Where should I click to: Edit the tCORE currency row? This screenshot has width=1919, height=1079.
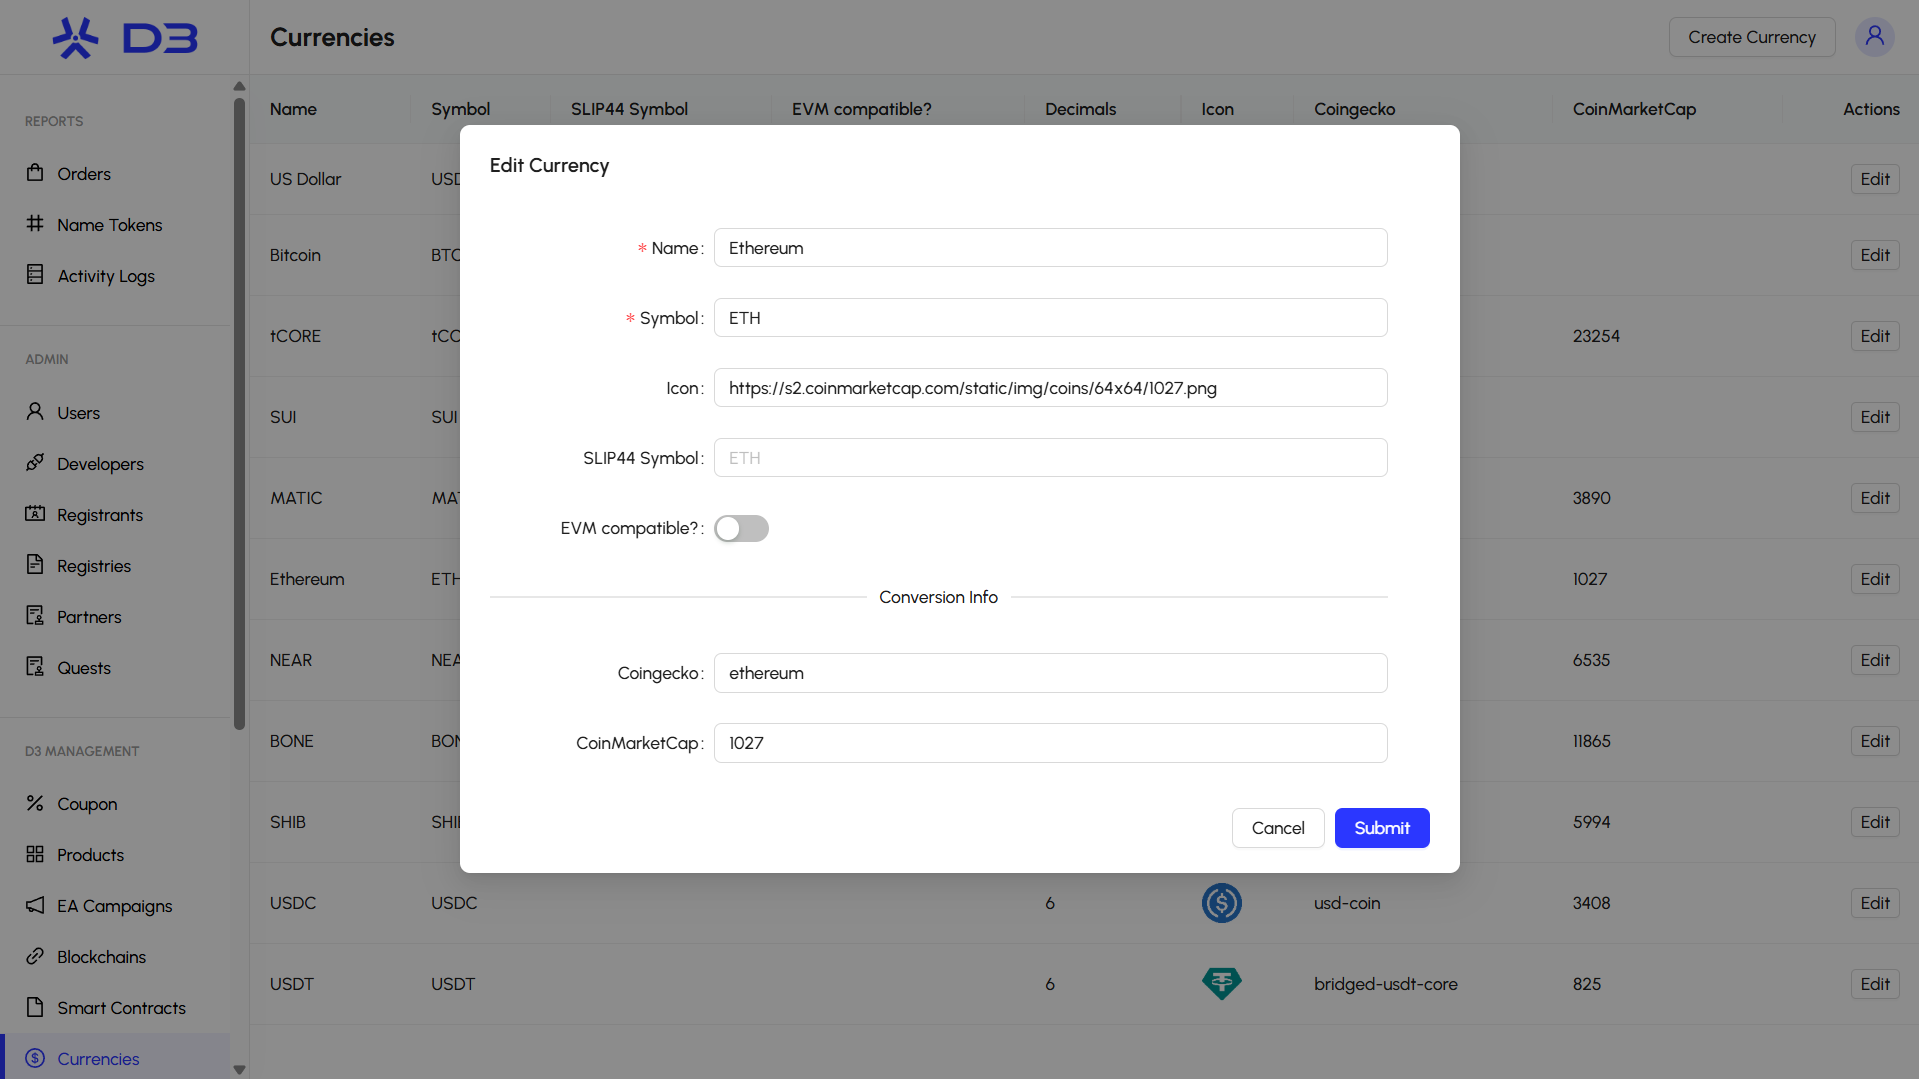click(x=1875, y=336)
